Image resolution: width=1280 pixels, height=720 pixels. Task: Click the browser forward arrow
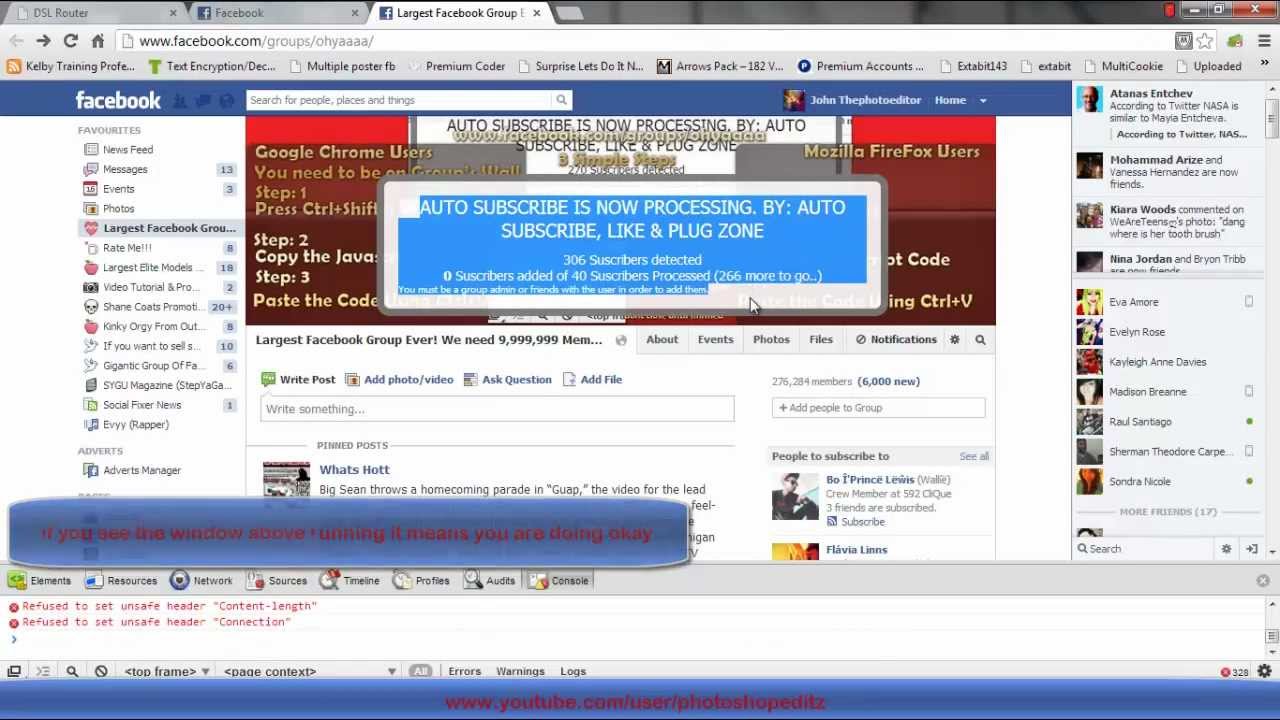tap(43, 41)
